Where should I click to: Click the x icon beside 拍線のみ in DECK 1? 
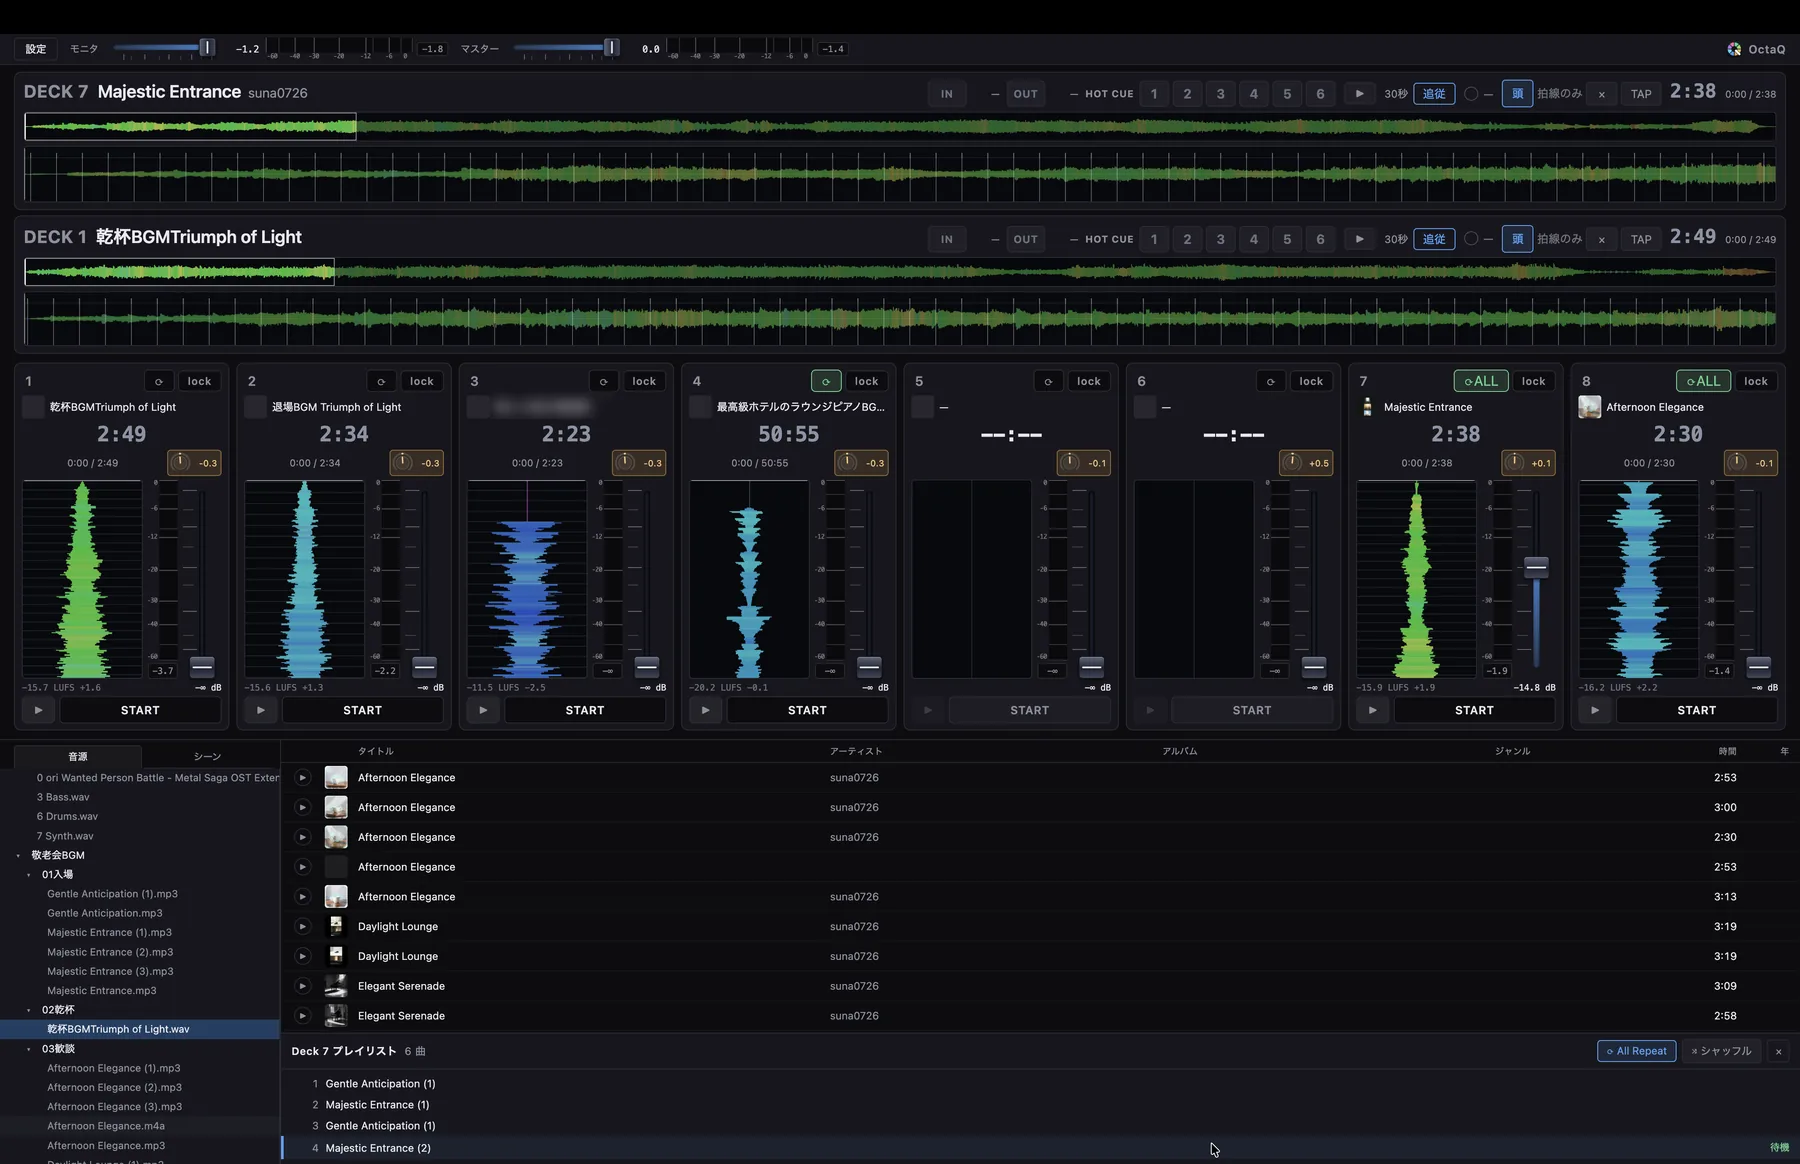[x=1602, y=239]
